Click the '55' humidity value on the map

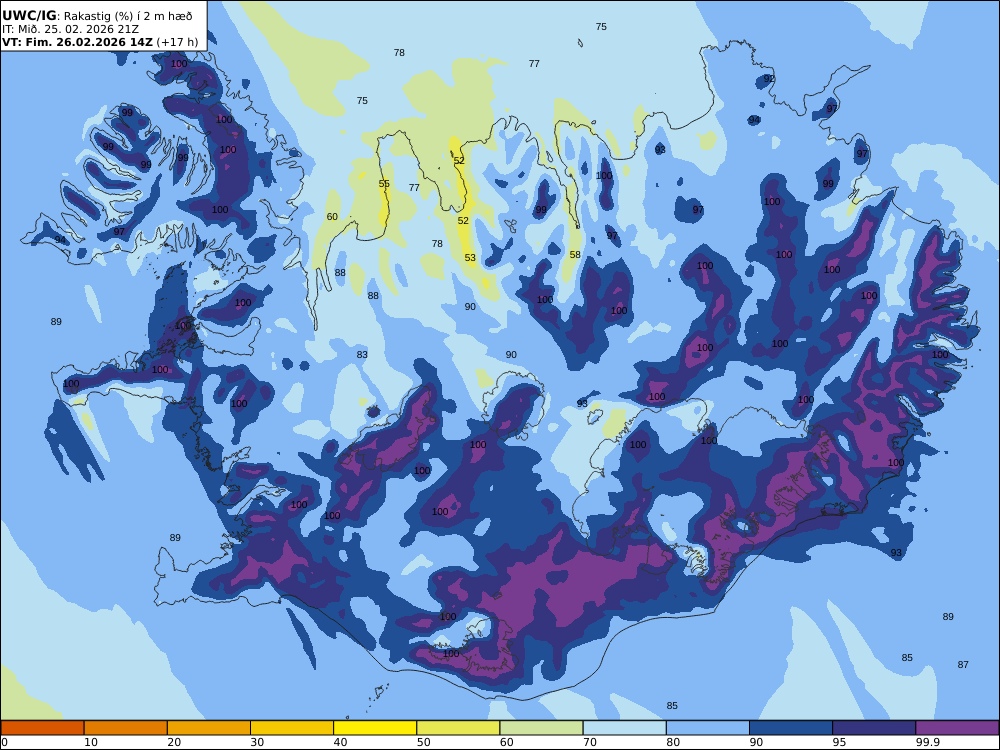(384, 184)
